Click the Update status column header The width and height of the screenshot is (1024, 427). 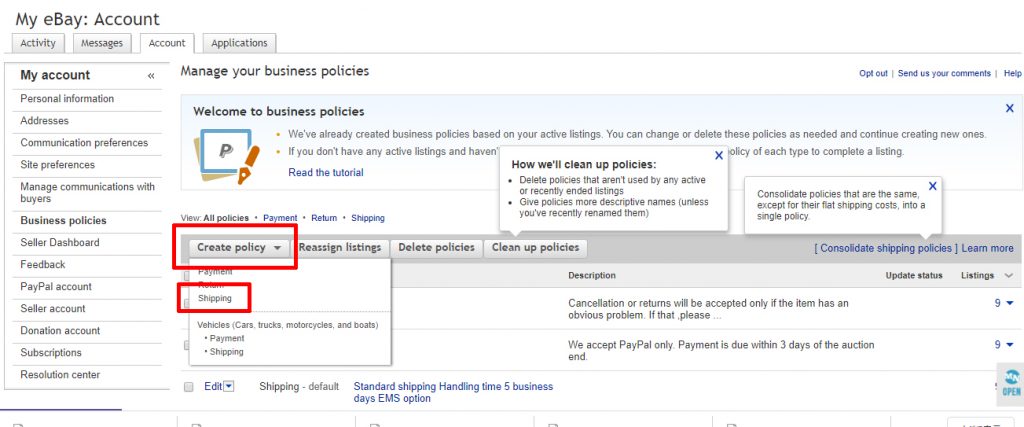(x=914, y=276)
